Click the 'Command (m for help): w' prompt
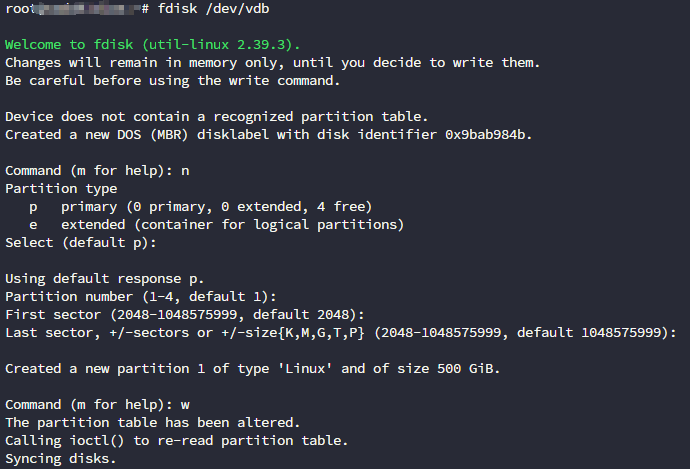This screenshot has height=469, width=690. pos(97,405)
